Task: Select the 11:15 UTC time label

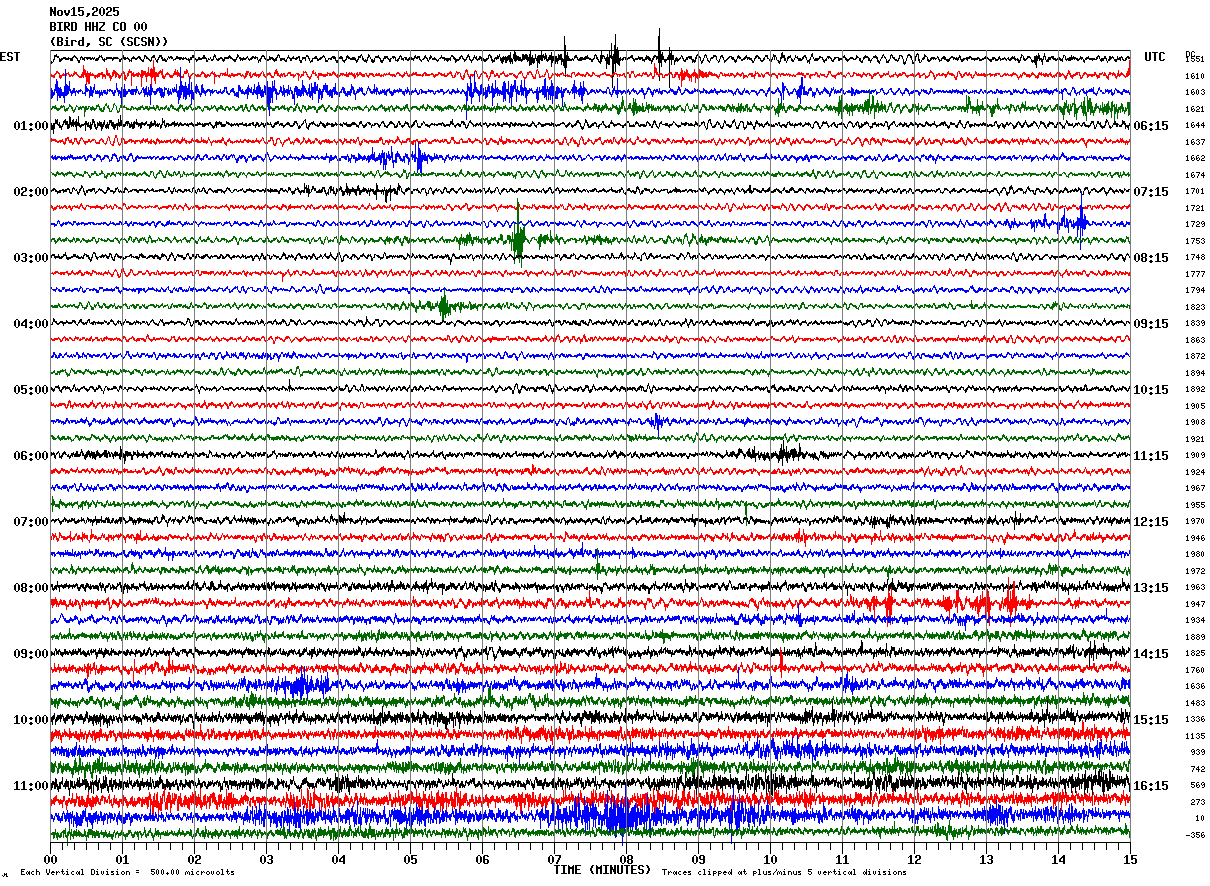Action: click(x=1152, y=456)
